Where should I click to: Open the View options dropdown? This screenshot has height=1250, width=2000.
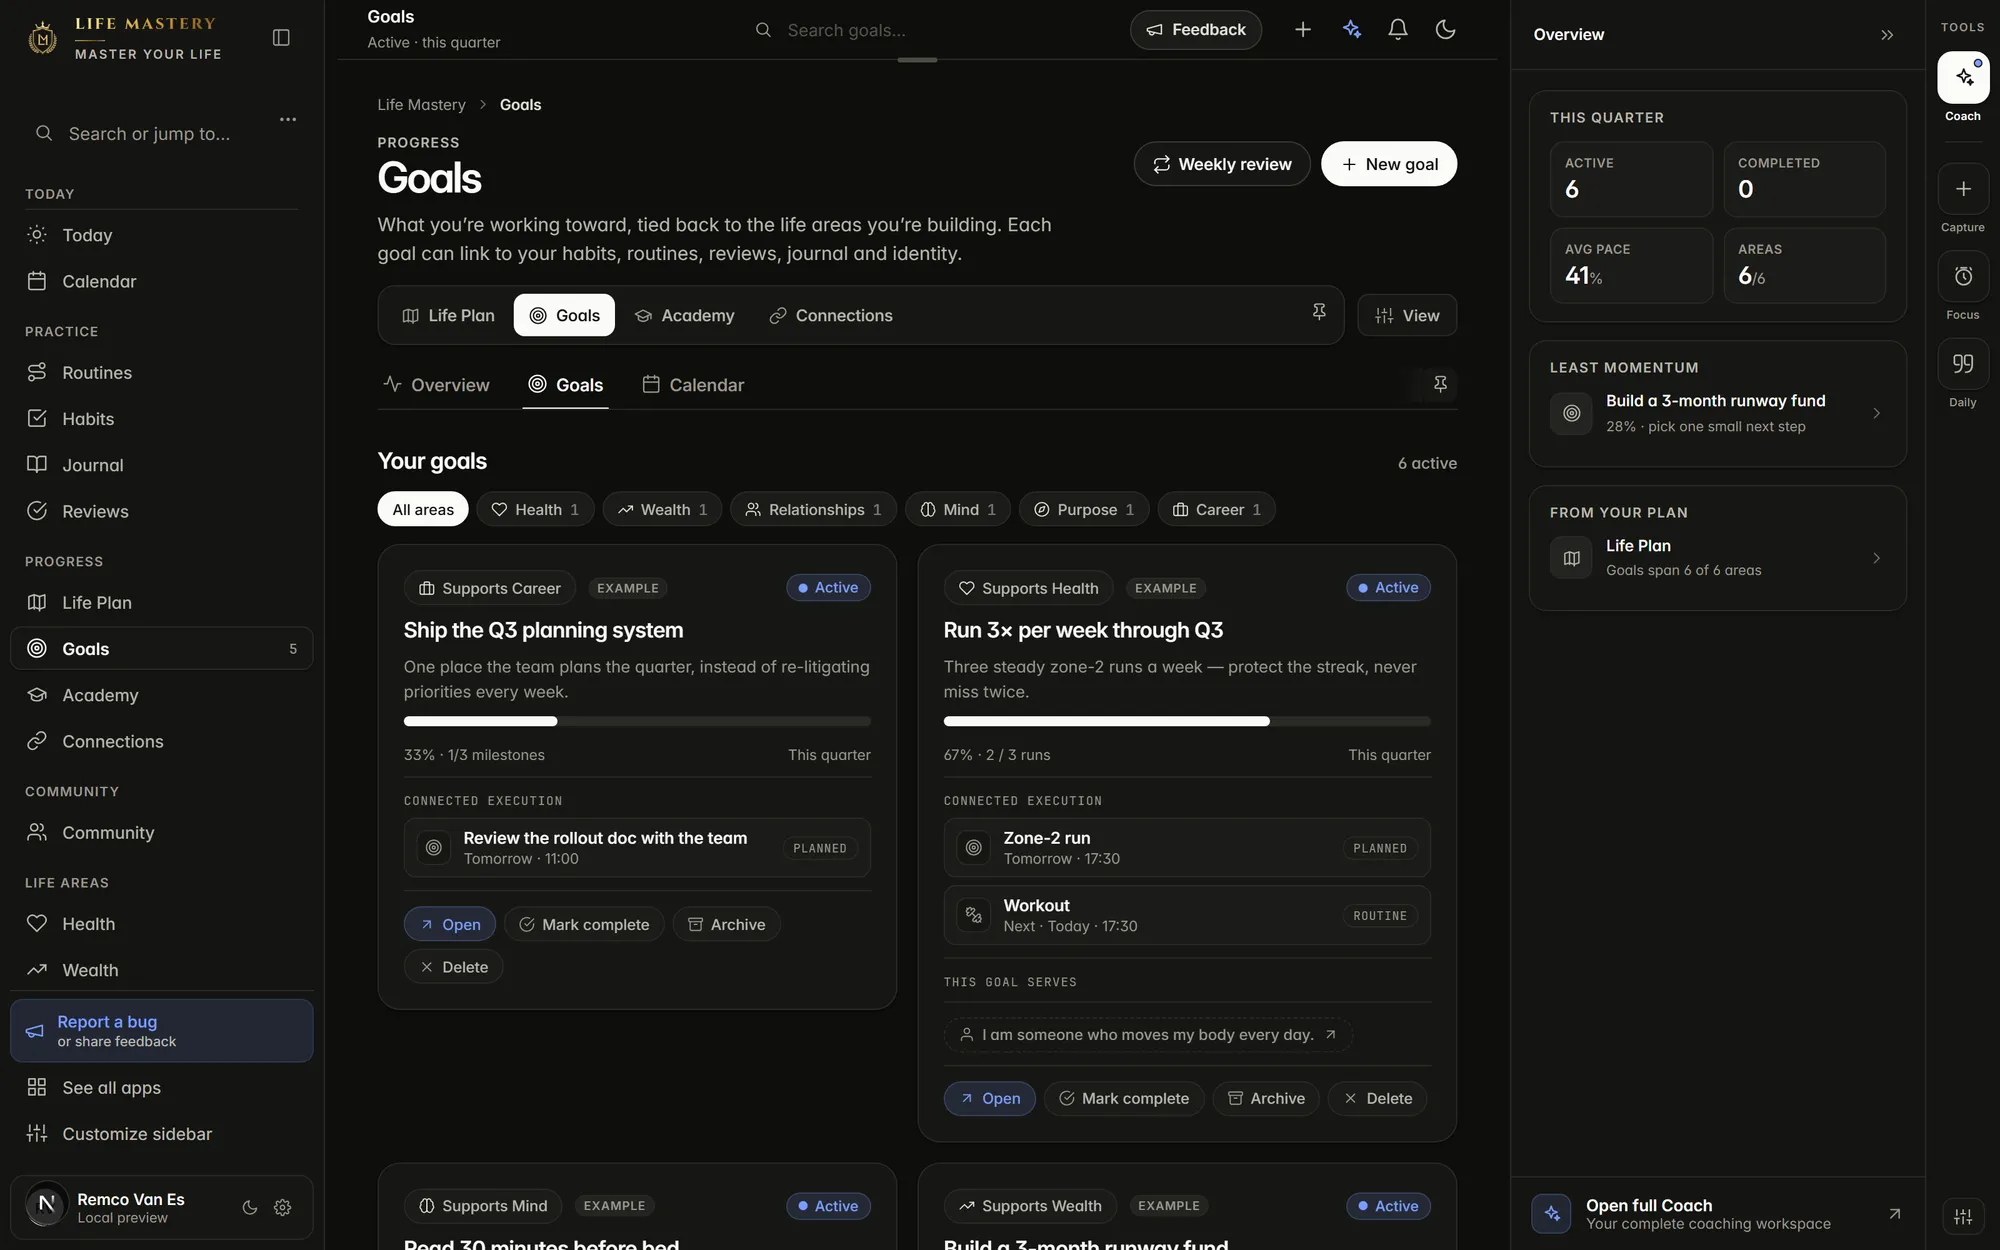tap(1407, 315)
